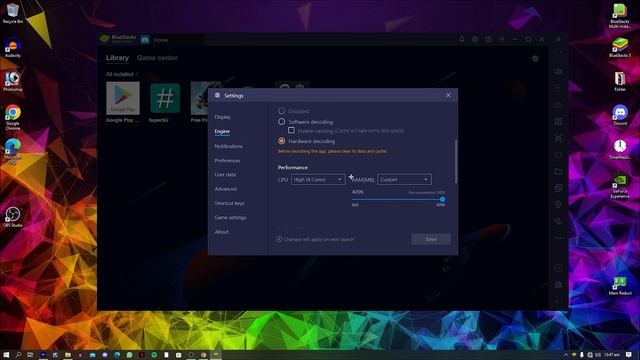The width and height of the screenshot is (640, 360).
Task: Open the clock-faced TimeFlash desktop shortcut
Action: click(620, 149)
